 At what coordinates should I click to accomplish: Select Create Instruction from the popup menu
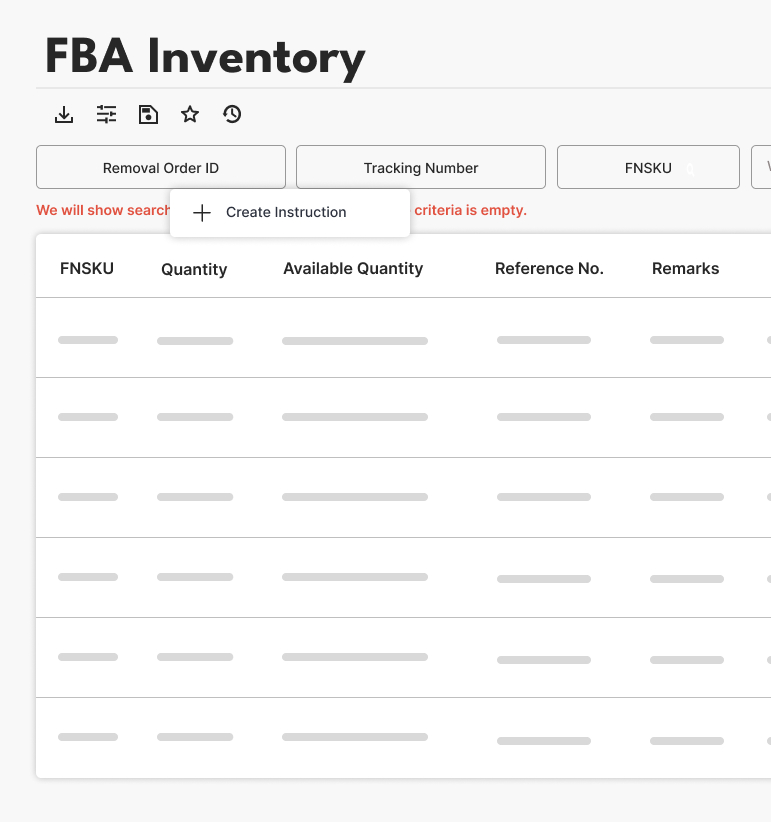(x=285, y=212)
